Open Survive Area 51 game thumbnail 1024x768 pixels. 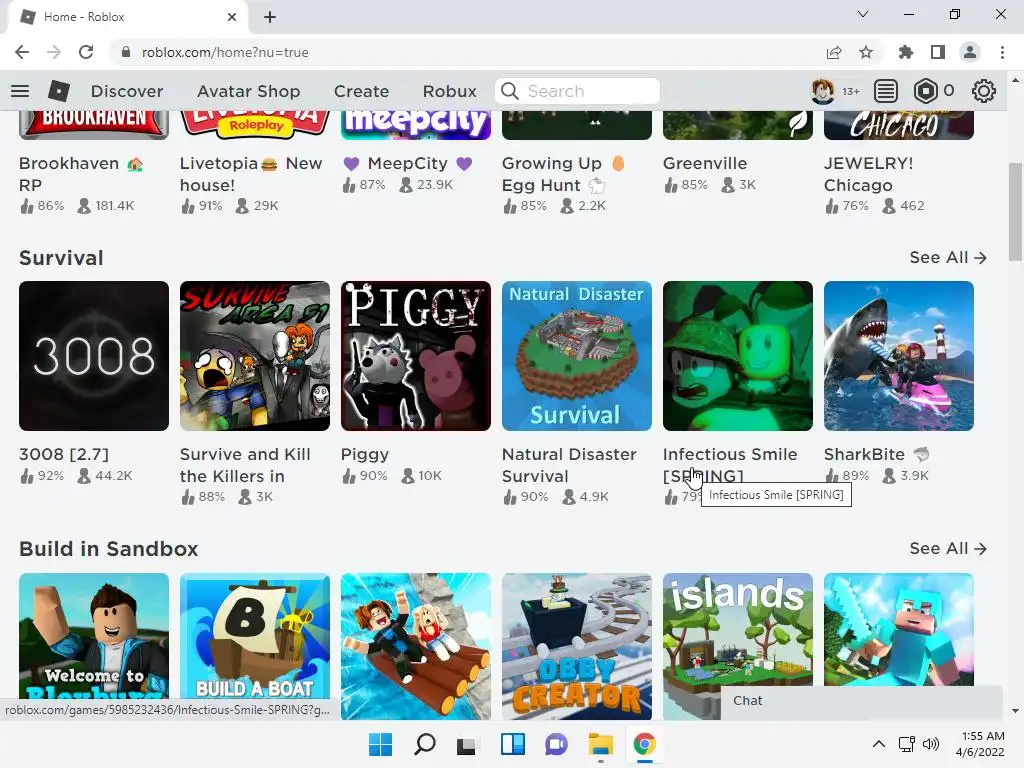tap(255, 356)
